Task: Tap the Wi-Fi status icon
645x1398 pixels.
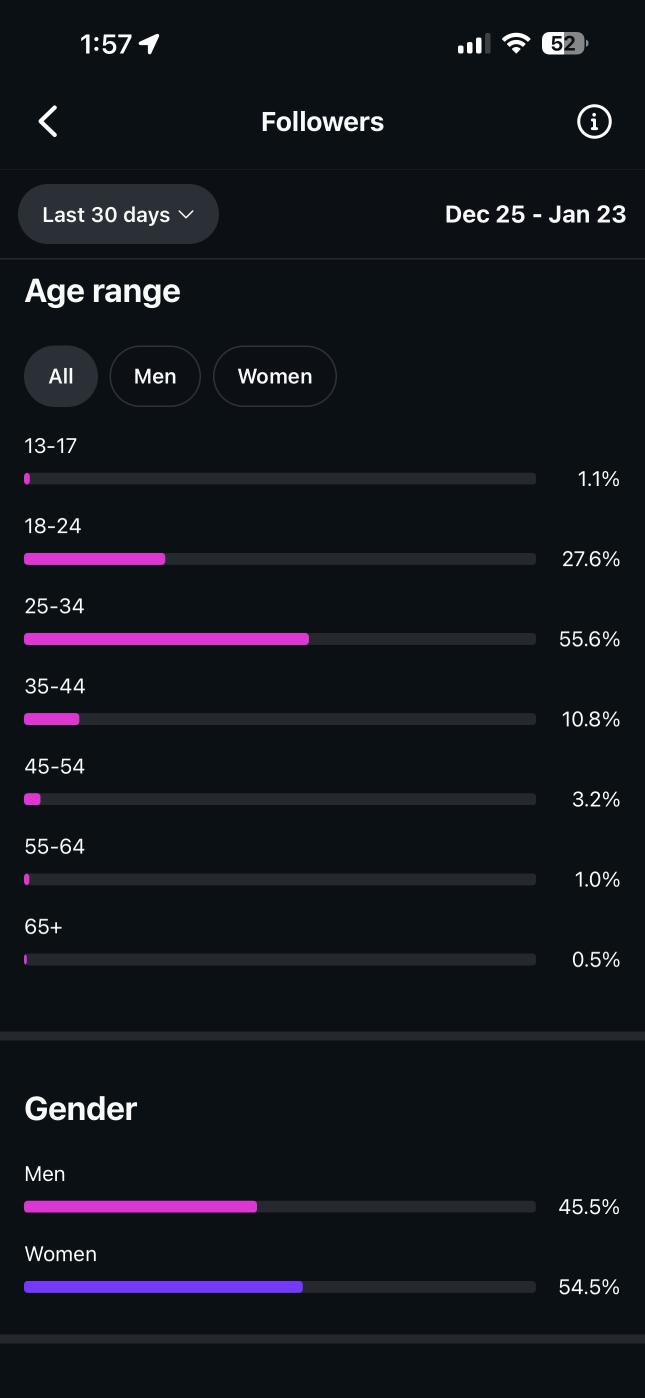Action: pos(516,44)
